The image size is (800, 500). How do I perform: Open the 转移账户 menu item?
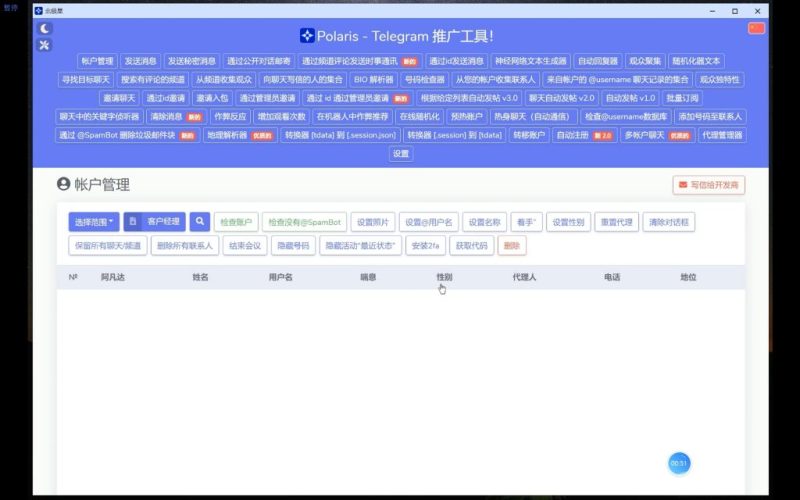point(529,135)
